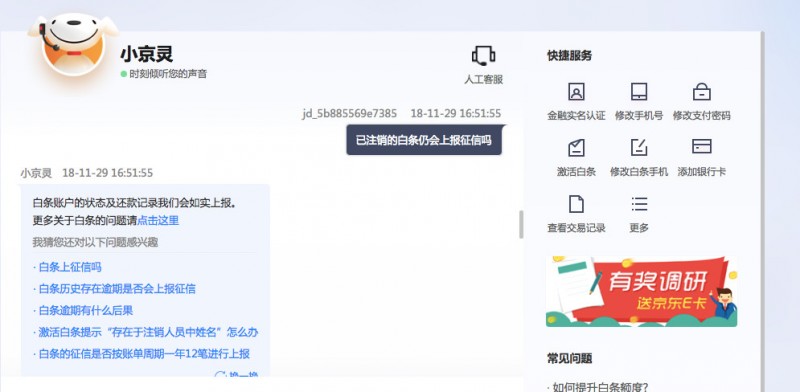Click the 小京灵 mascot avatar
This screenshot has width=800, height=392.
tap(73, 44)
